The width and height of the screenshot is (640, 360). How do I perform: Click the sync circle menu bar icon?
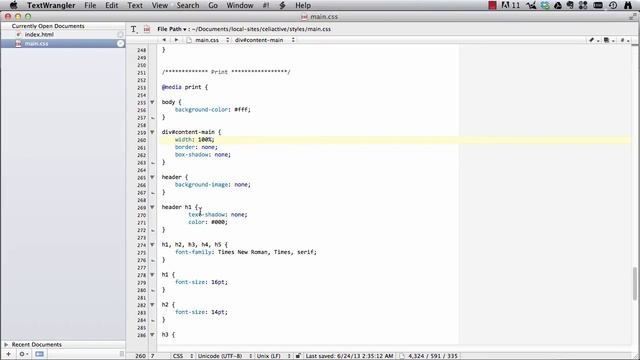coord(545,5)
